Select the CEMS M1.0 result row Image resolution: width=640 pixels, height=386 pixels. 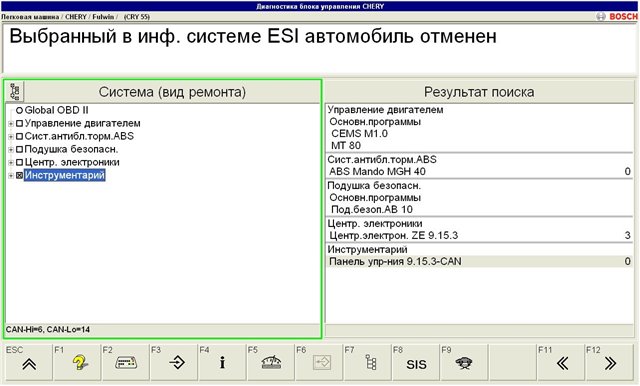pyautogui.click(x=480, y=133)
